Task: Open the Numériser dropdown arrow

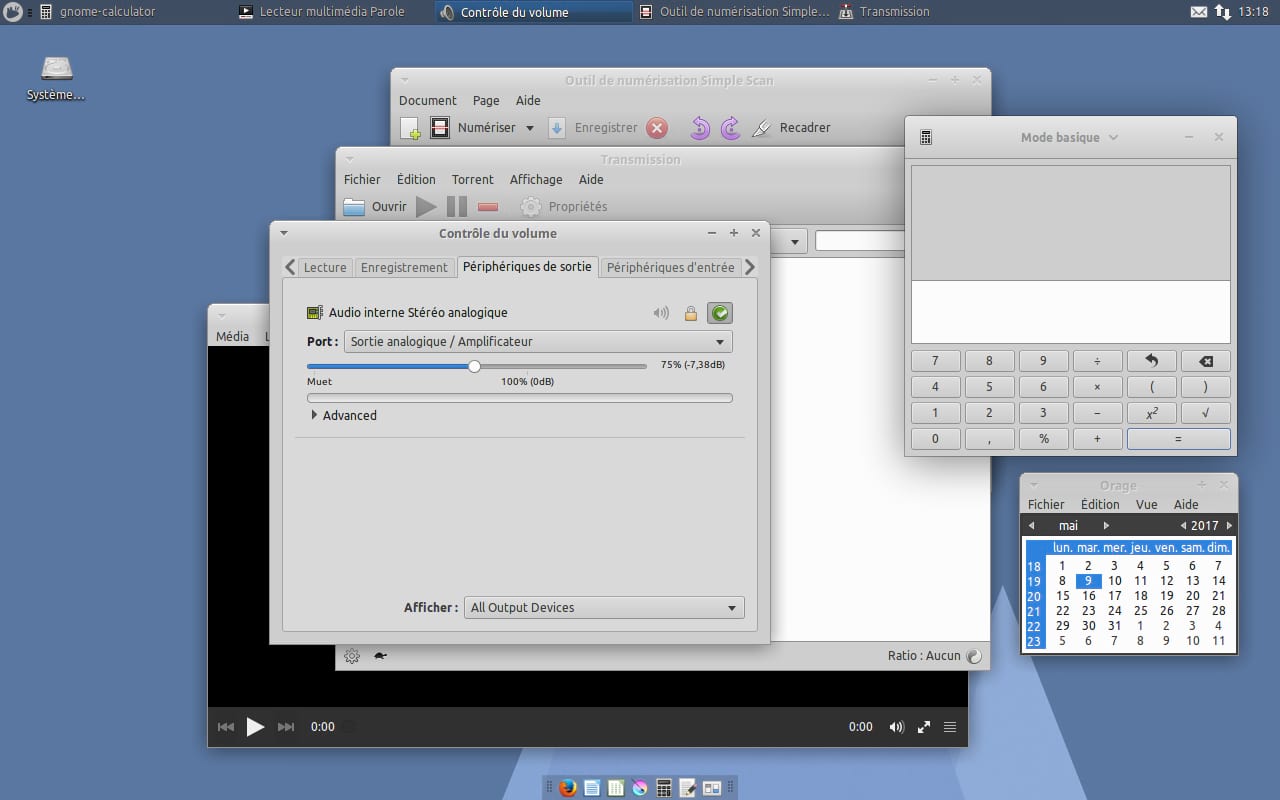Action: tap(530, 128)
